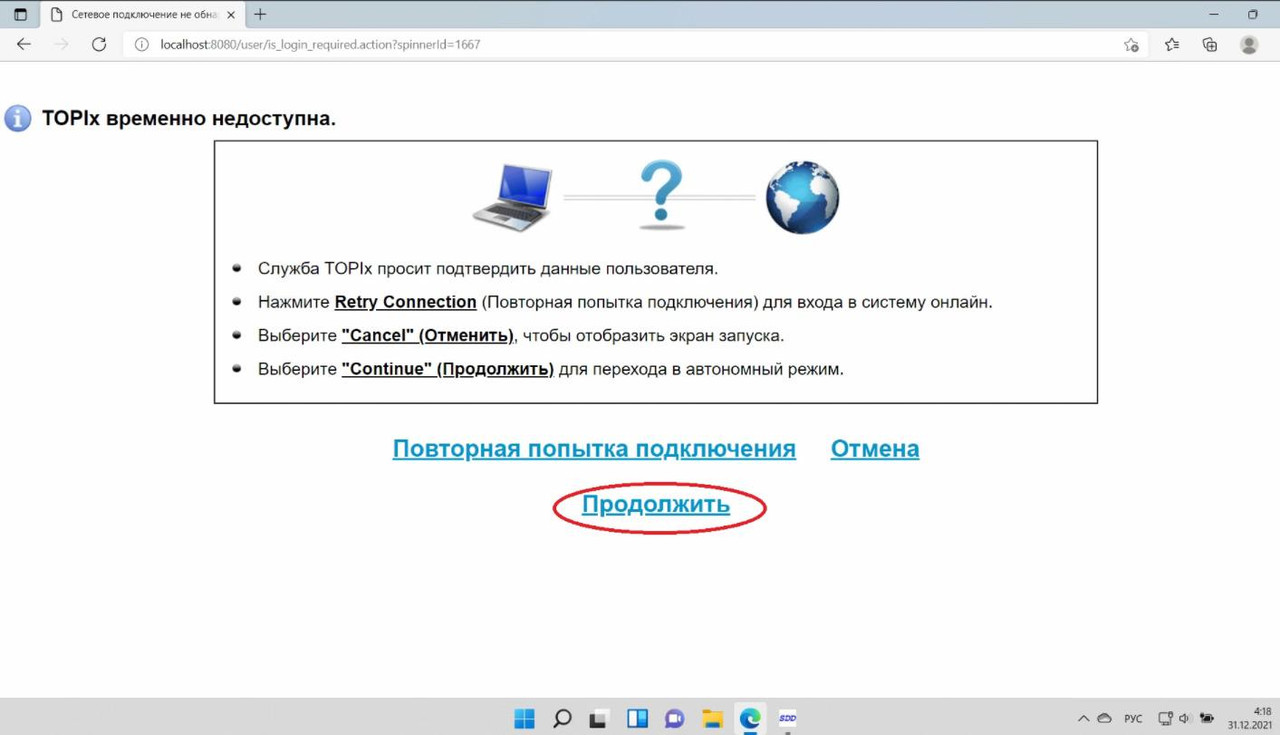Open the tab actions menu icon
The width and height of the screenshot is (1280, 735).
coord(20,15)
